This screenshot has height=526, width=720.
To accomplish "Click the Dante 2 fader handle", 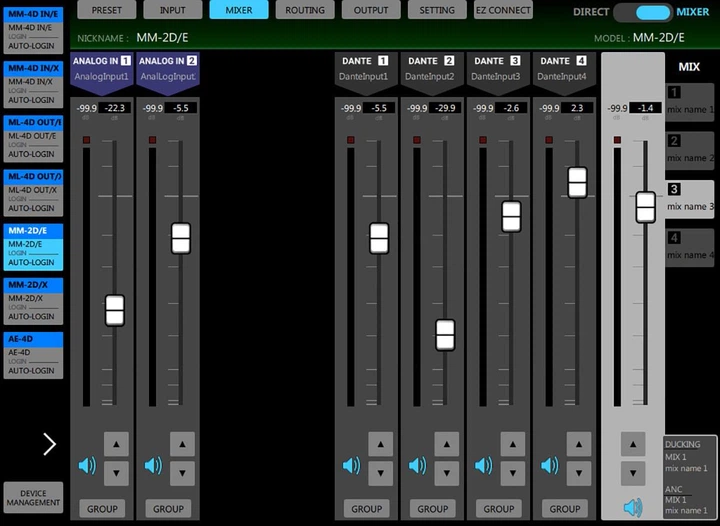I will coord(445,335).
